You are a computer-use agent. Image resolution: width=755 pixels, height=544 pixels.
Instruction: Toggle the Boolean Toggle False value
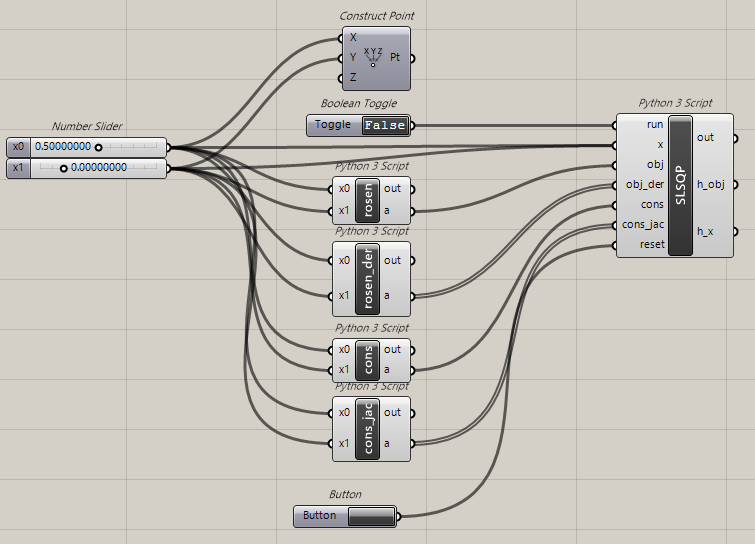pyautogui.click(x=384, y=125)
